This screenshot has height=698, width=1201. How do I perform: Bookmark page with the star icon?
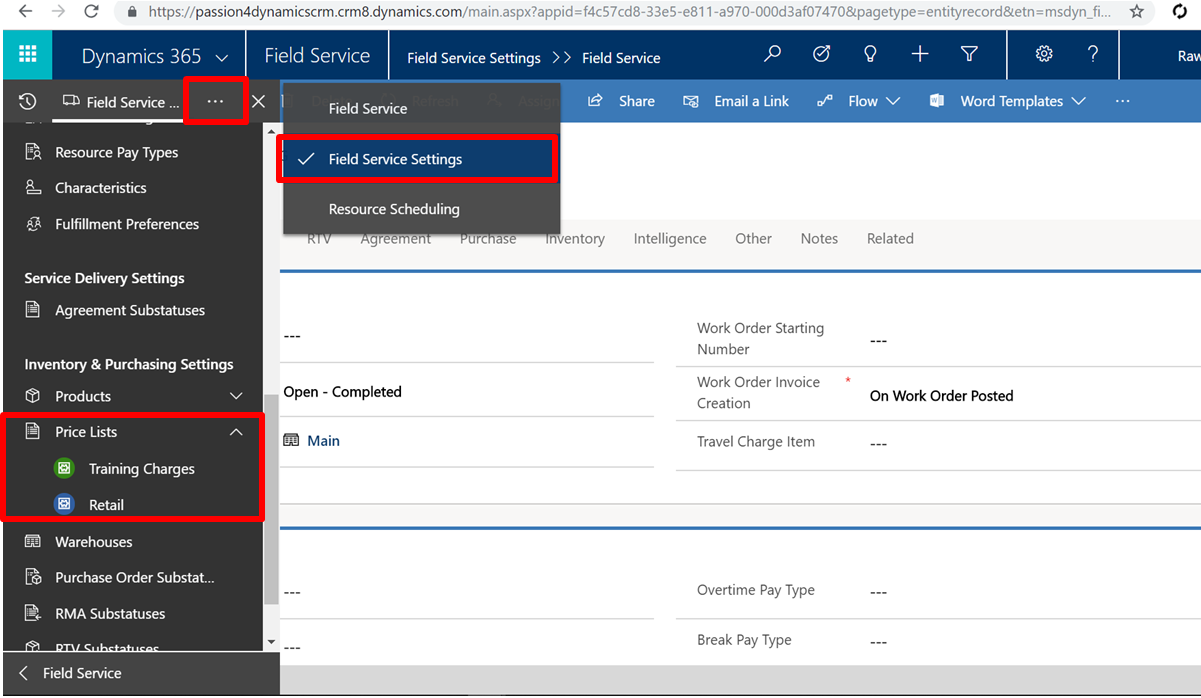tap(1136, 12)
